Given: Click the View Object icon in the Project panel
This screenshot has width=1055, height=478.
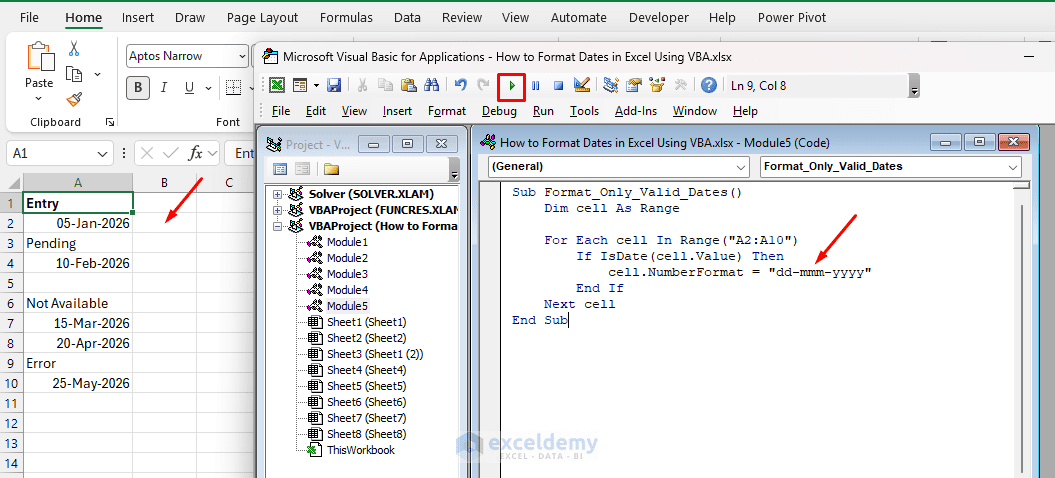Looking at the screenshot, I should tap(302, 168).
